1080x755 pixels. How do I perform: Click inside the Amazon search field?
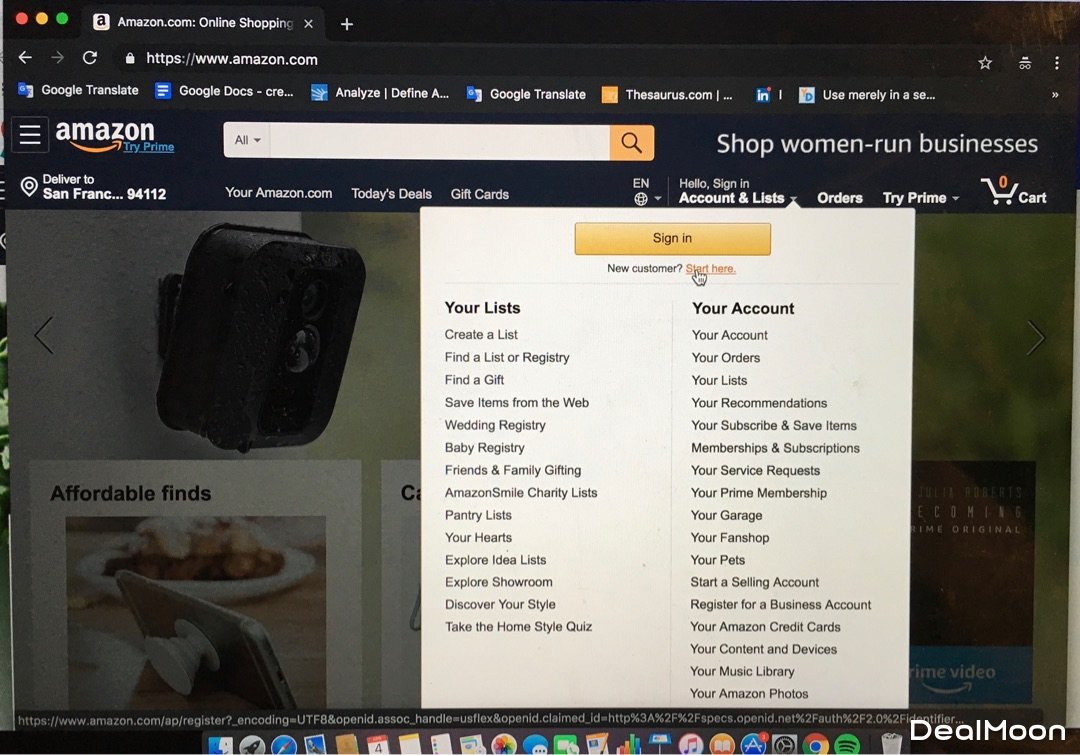[439, 142]
